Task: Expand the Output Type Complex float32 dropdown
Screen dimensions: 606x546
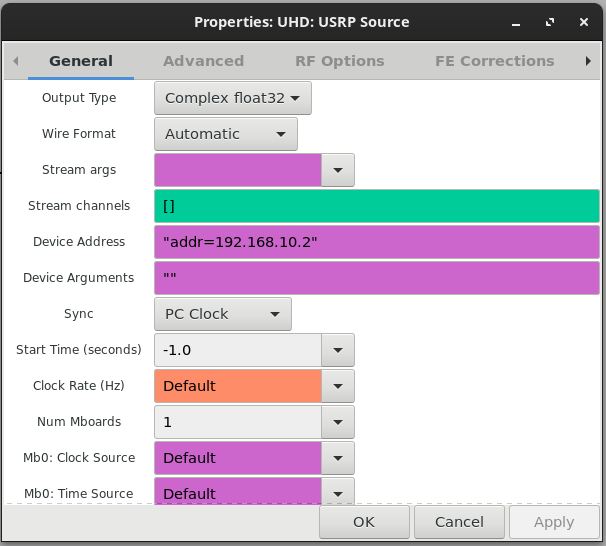Action: coord(233,98)
